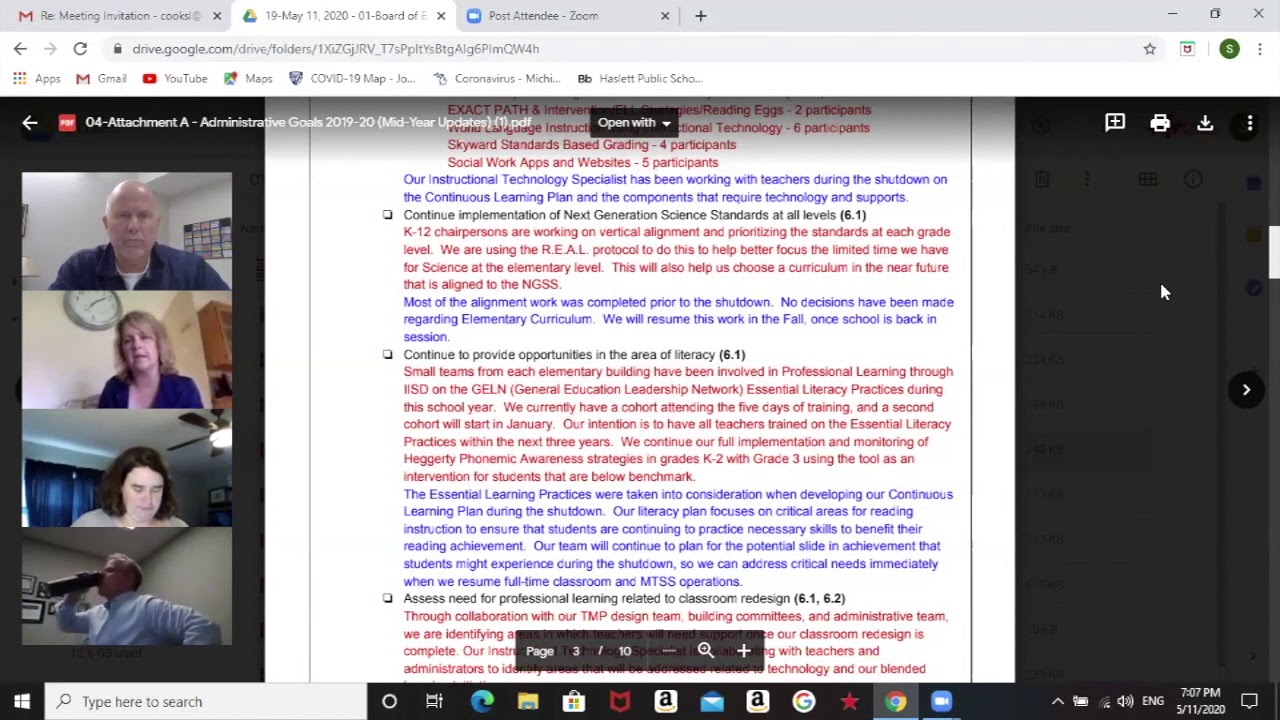Viewport: 1280px width, 720px height.
Task: Select the '19-May 11, 2020' Drive tab
Action: (343, 16)
